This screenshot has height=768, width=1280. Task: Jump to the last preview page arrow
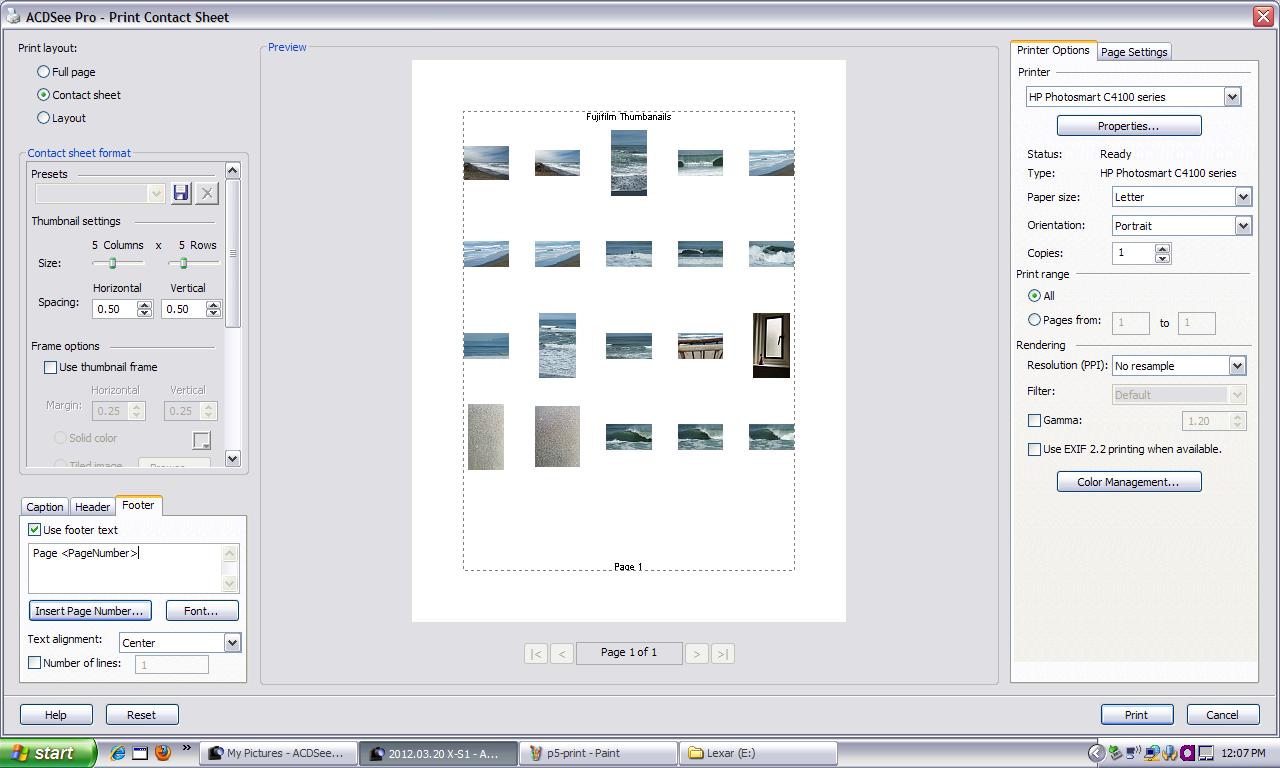click(722, 653)
